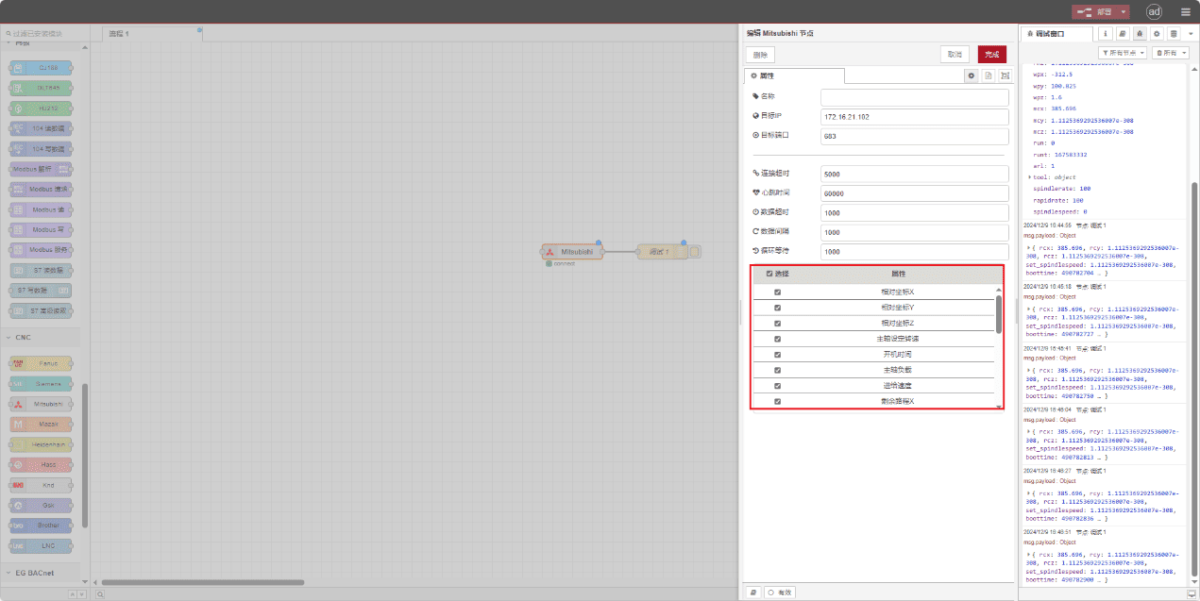This screenshot has width=1200, height=601.
Task: Click the attribute table vertical scrollbar
Action: pyautogui.click(x=999, y=313)
